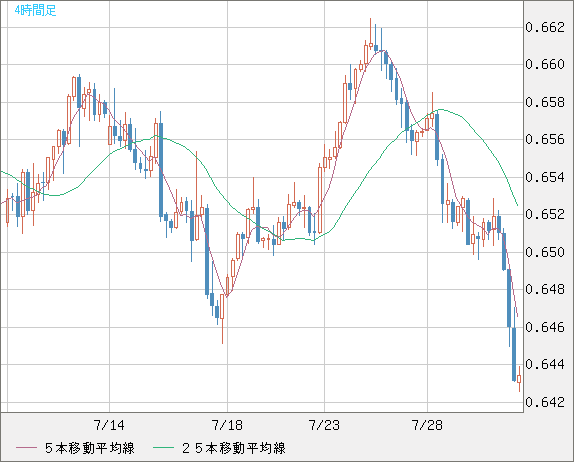Click the 5本移動平均線 legend text
This screenshot has height=462, width=574.
point(90,448)
